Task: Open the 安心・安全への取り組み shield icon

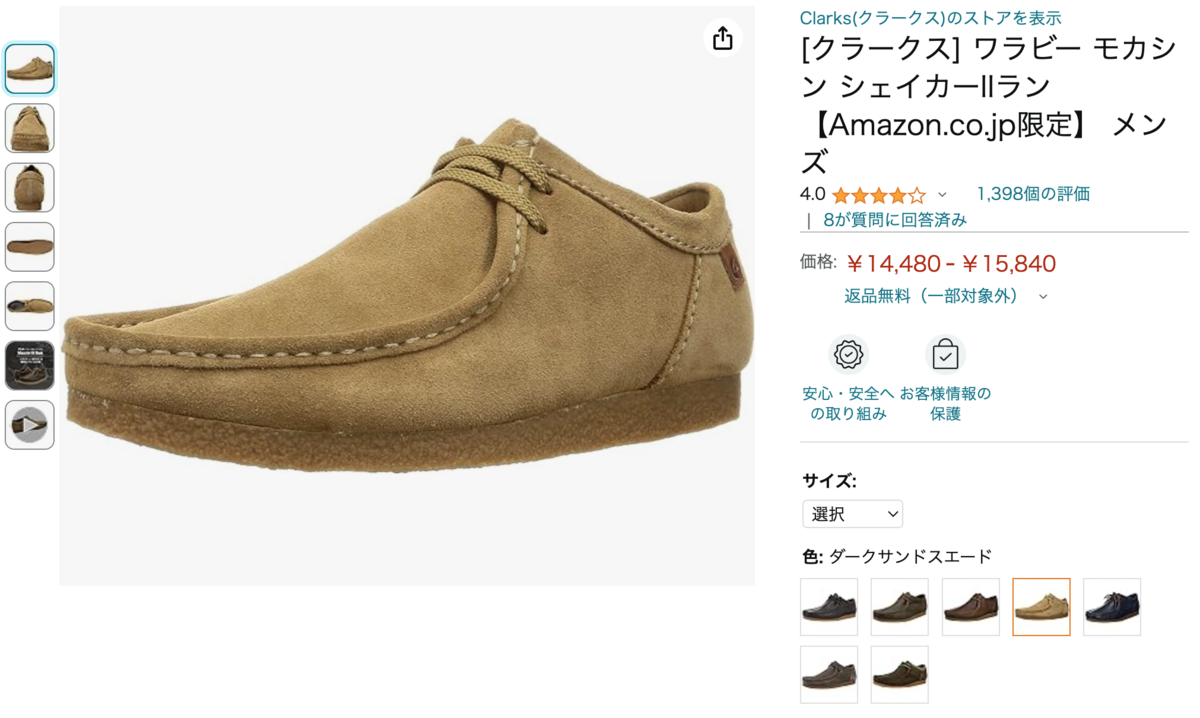Action: tap(848, 354)
